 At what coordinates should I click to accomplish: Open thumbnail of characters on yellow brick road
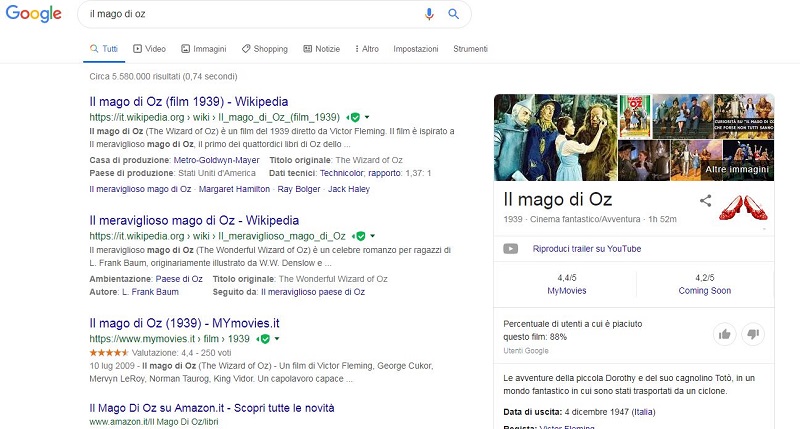coord(683,116)
